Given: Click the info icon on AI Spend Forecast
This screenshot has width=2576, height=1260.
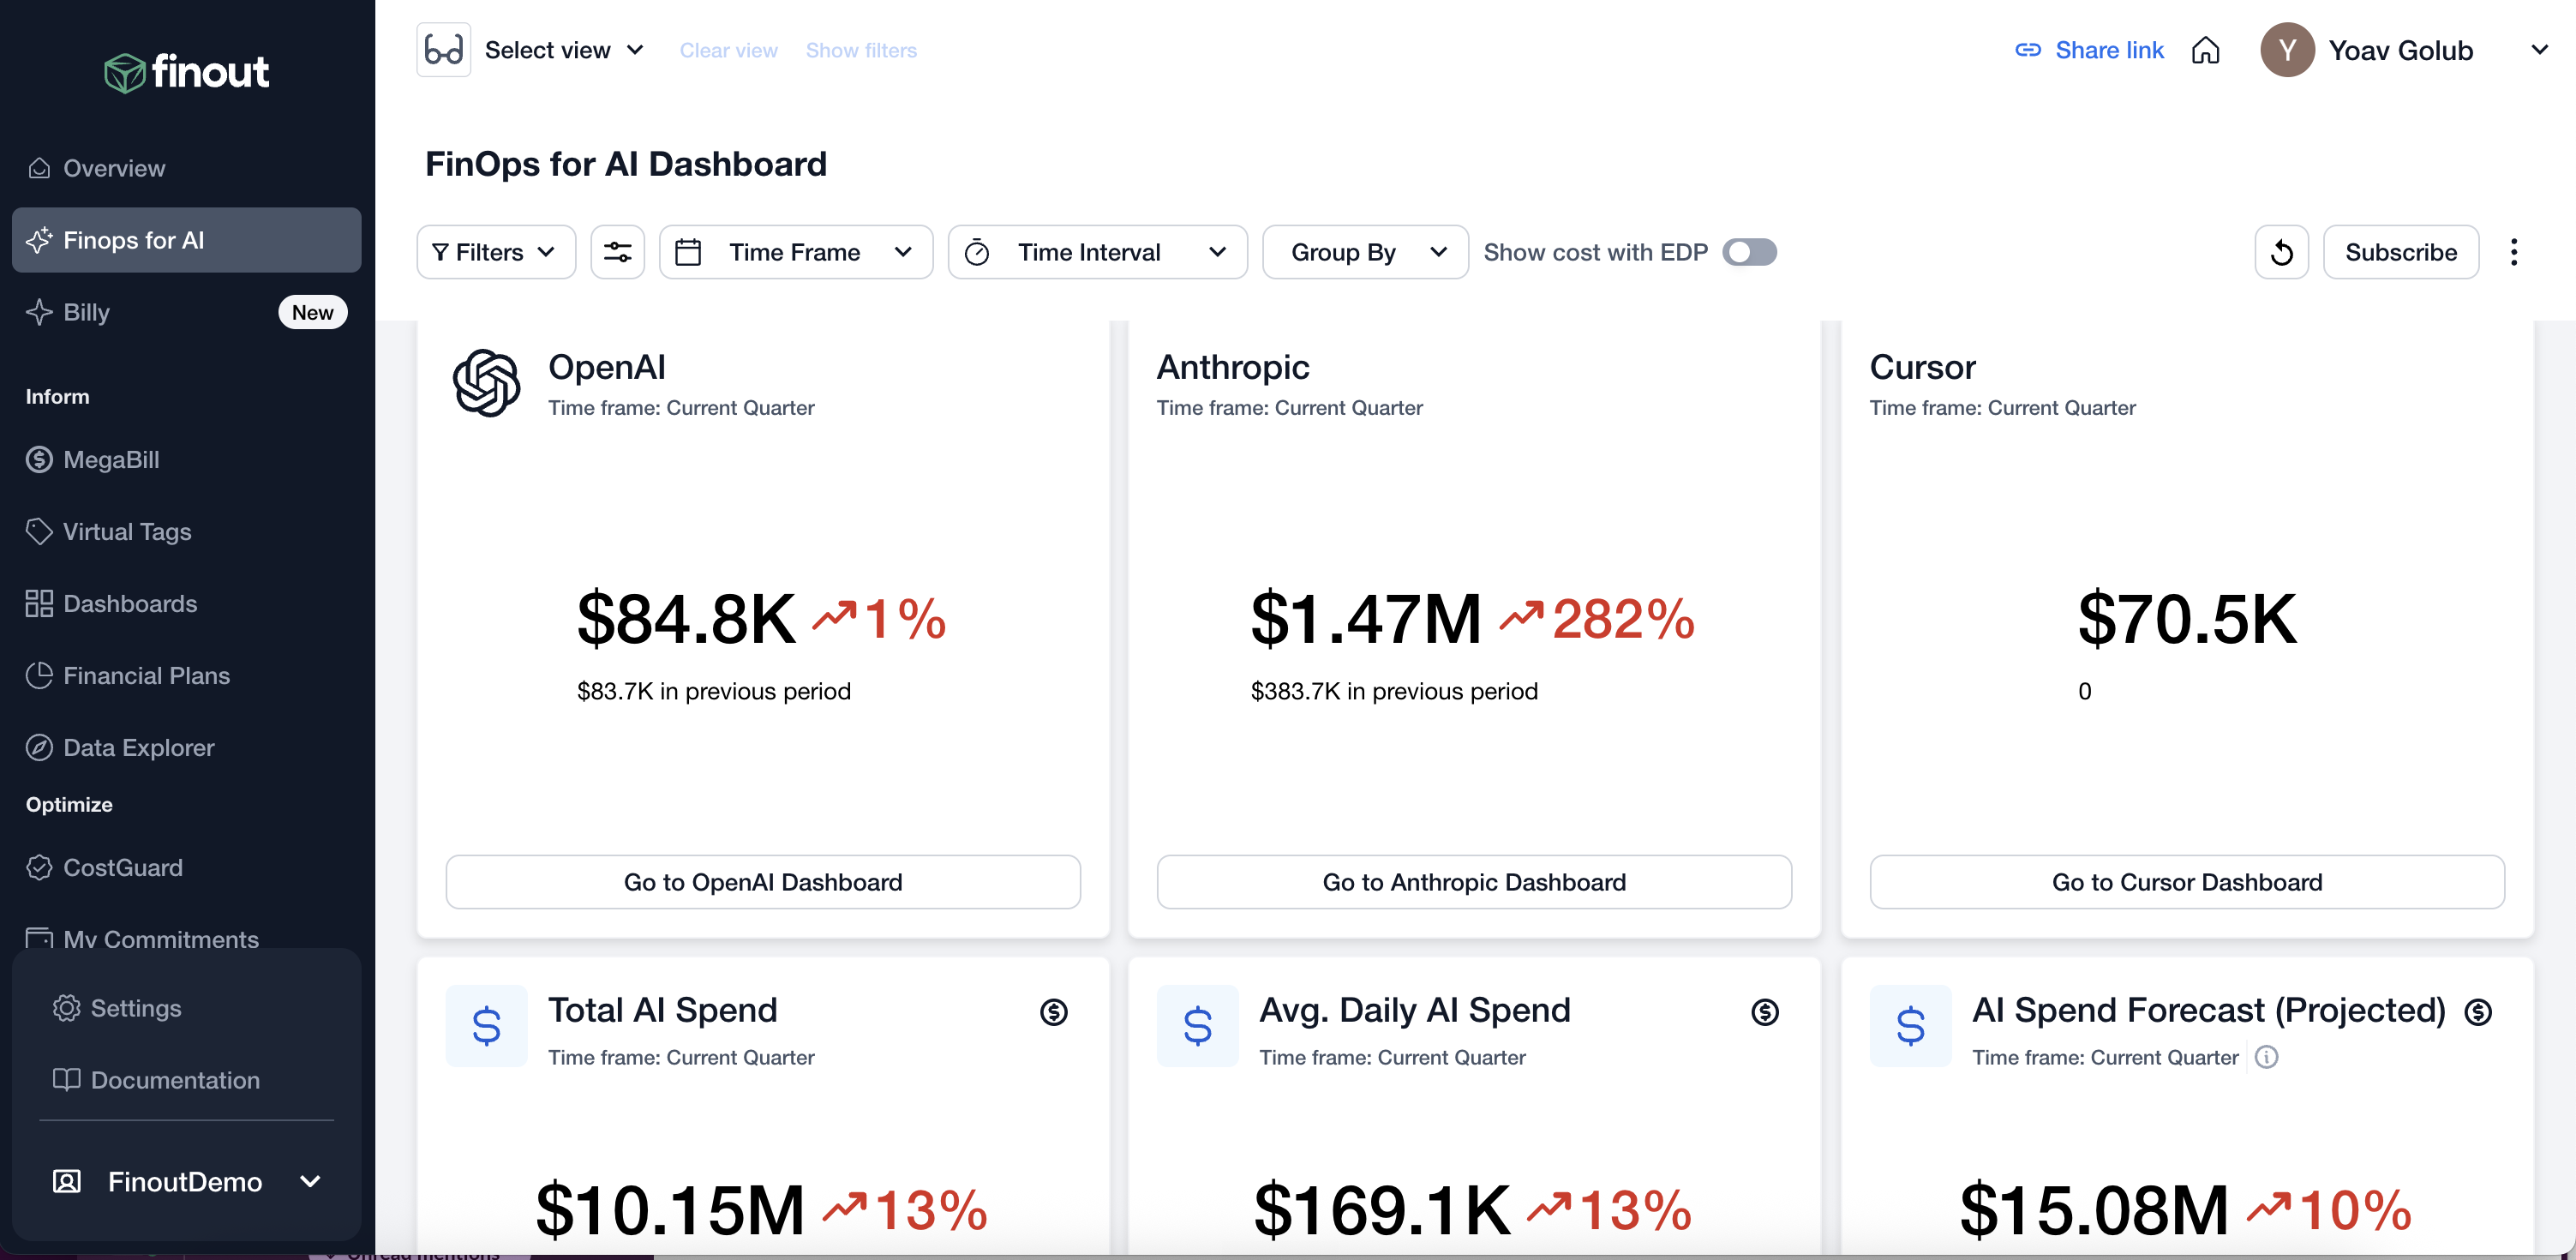Looking at the screenshot, I should coord(2267,1057).
